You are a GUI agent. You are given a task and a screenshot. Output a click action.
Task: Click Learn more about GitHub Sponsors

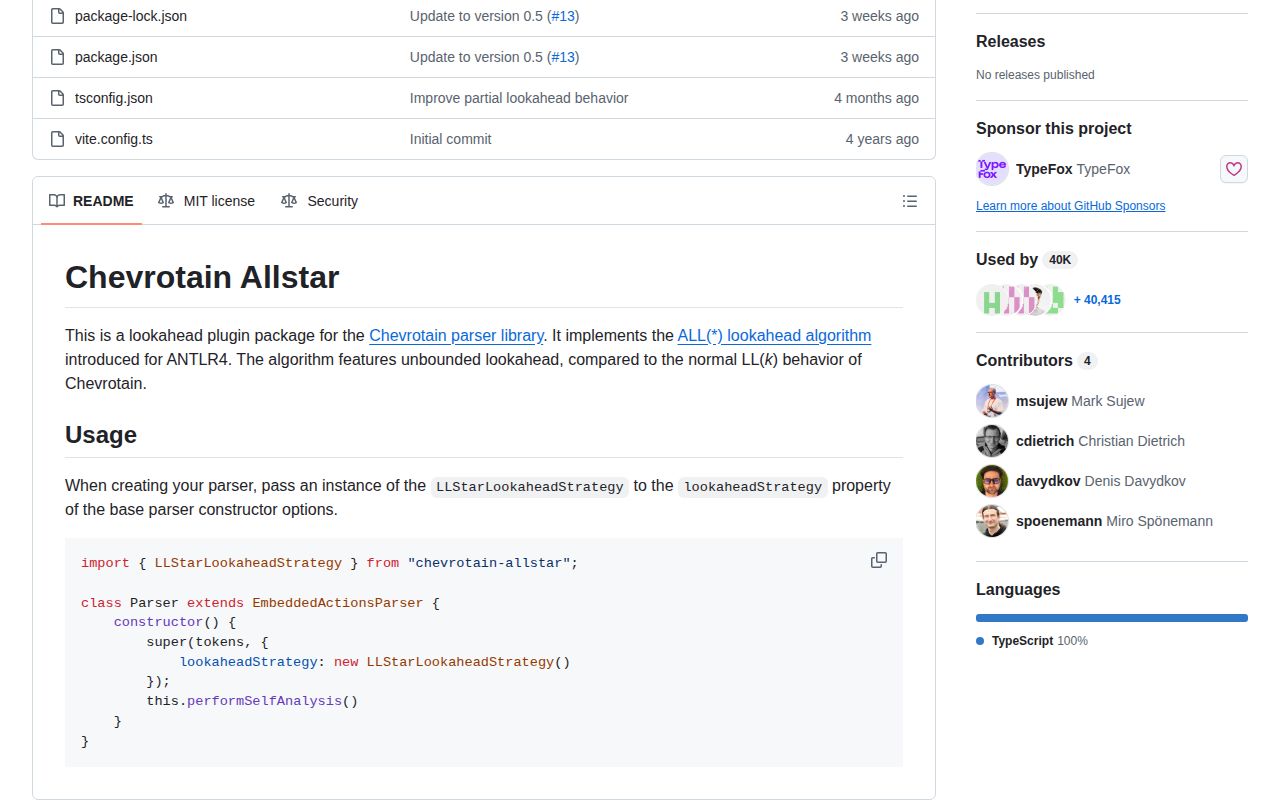pyautogui.click(x=1070, y=206)
